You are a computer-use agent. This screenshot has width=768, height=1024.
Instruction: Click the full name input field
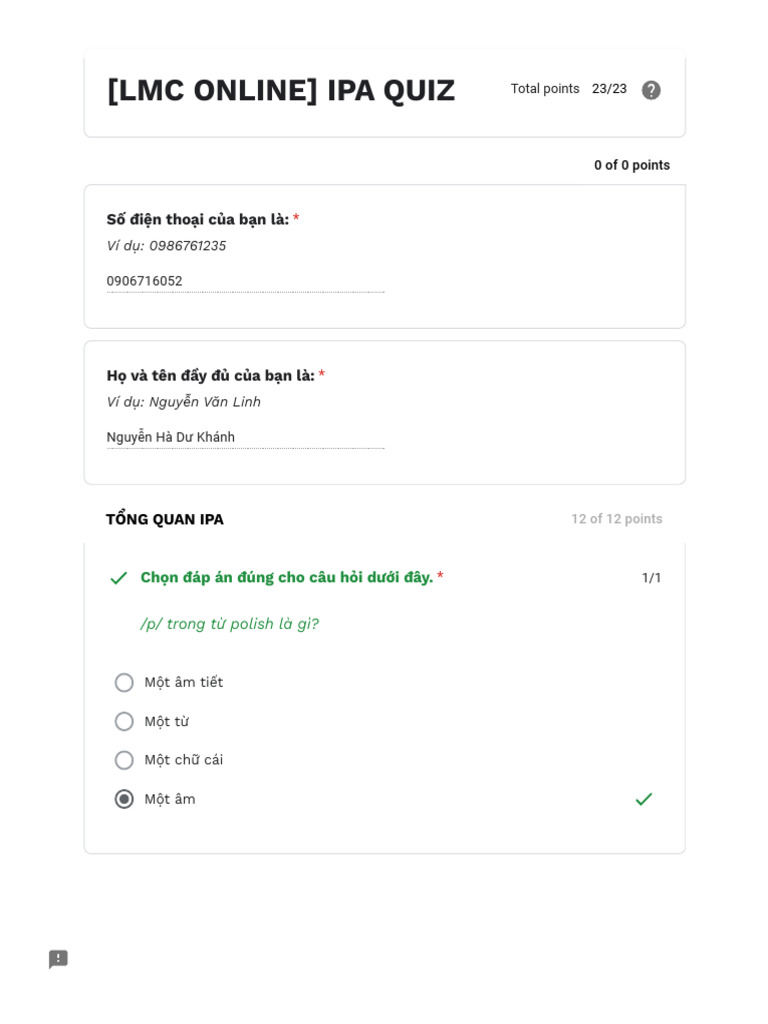coord(245,437)
